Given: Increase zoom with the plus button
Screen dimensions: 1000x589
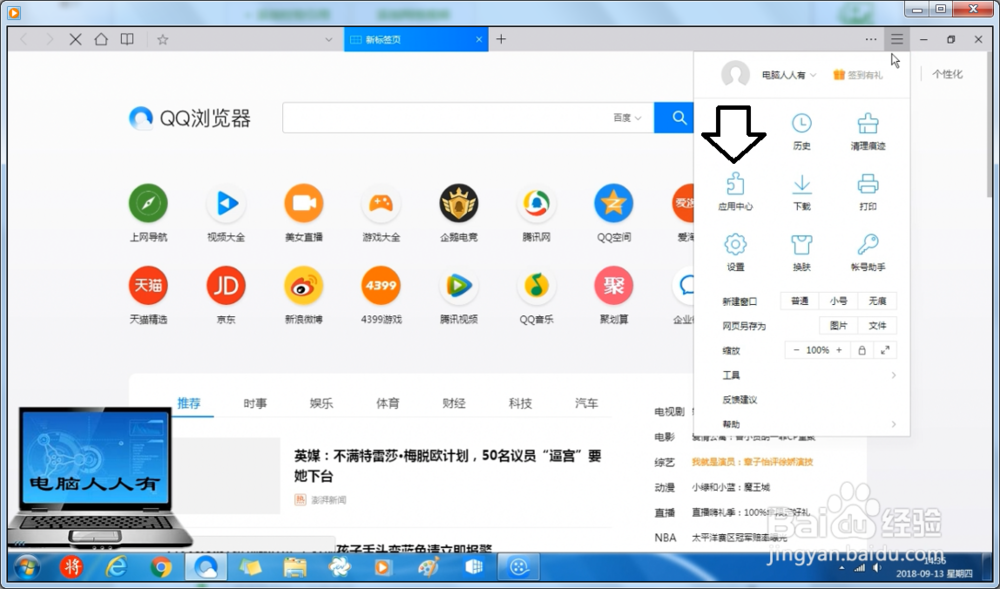Looking at the screenshot, I should pos(839,350).
